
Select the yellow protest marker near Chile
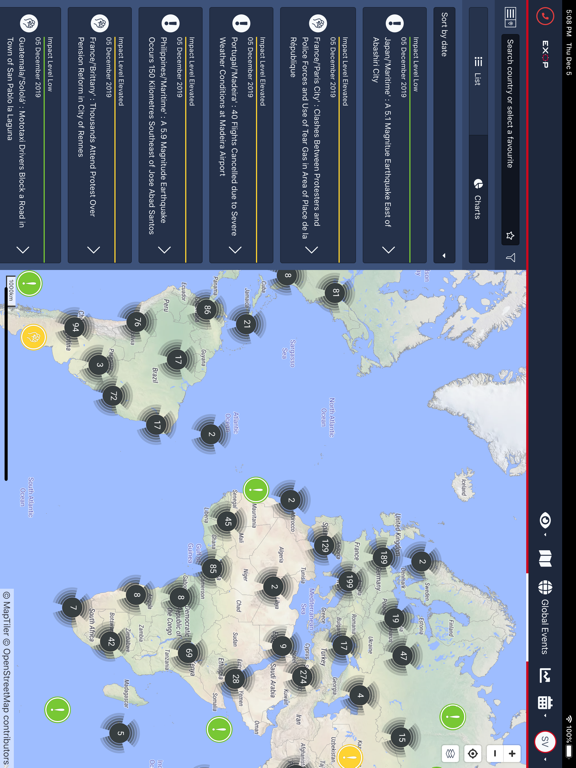(34, 337)
